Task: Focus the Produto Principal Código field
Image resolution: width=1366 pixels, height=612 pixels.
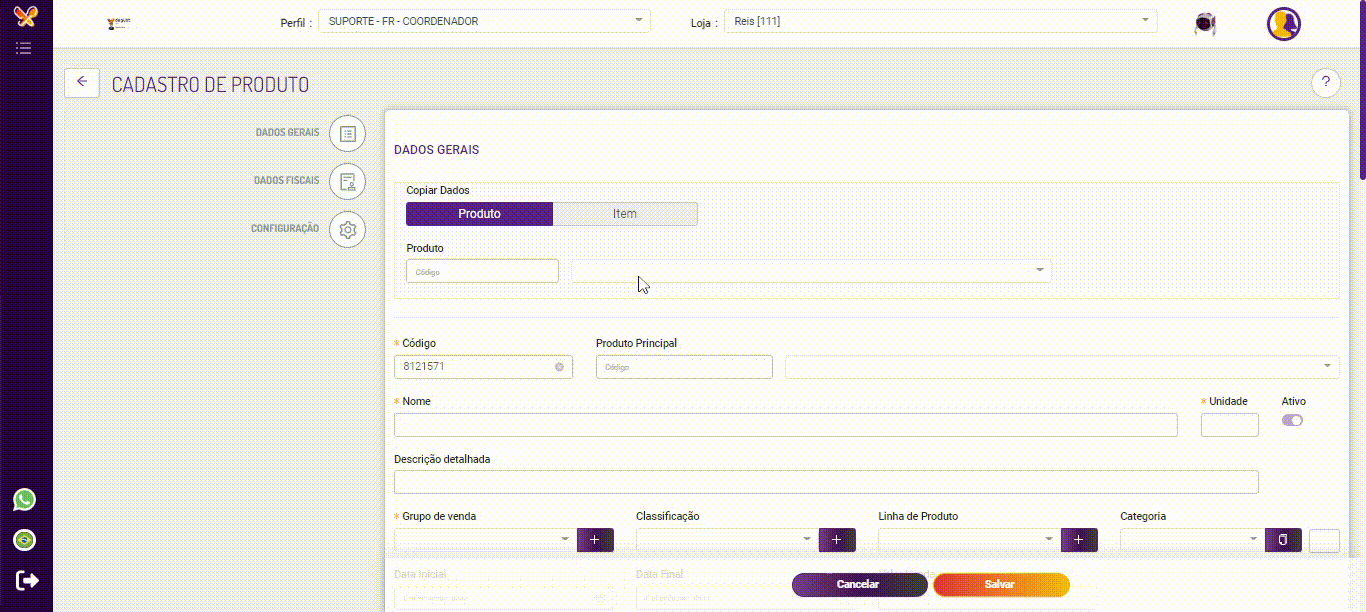Action: pos(684,367)
